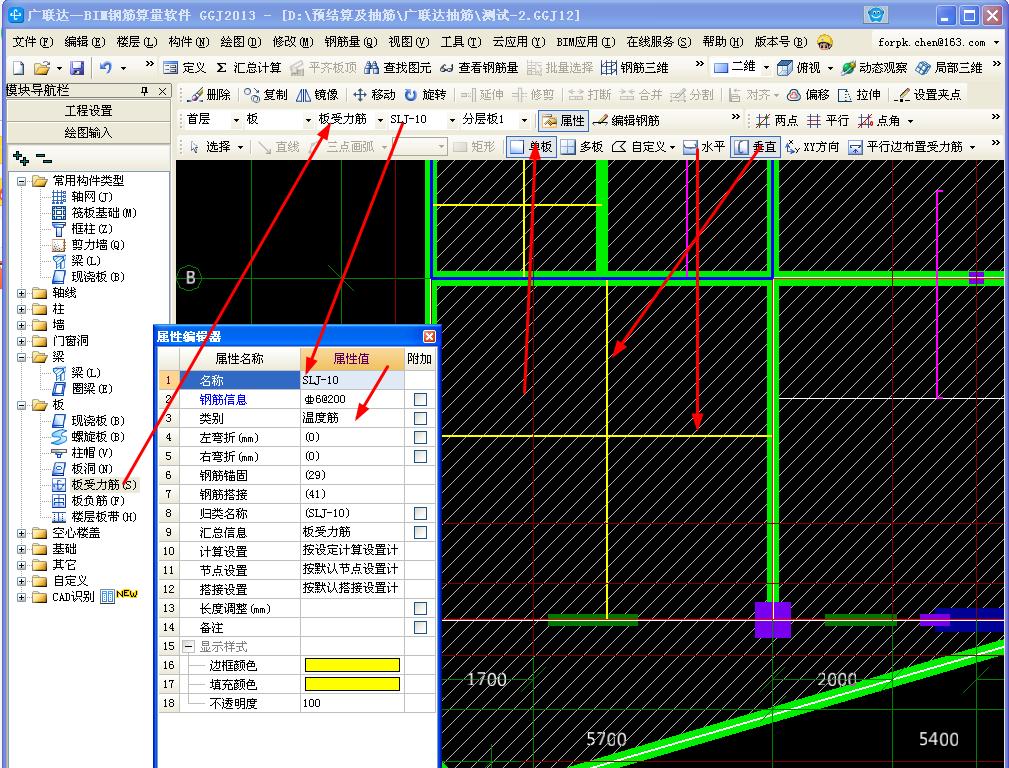Click 水平 horizontal placement tool
The image size is (1009, 768).
[x=704, y=147]
